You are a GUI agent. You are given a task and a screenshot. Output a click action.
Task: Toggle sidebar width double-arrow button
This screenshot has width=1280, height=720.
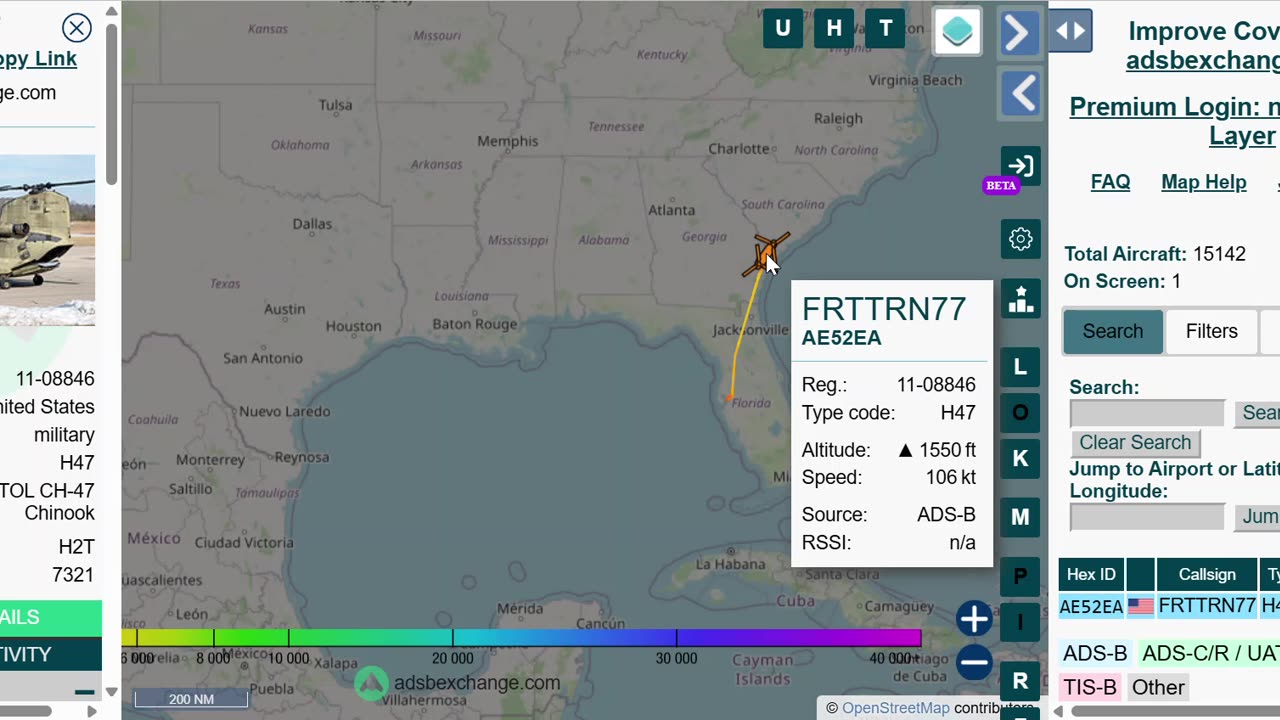[1070, 30]
